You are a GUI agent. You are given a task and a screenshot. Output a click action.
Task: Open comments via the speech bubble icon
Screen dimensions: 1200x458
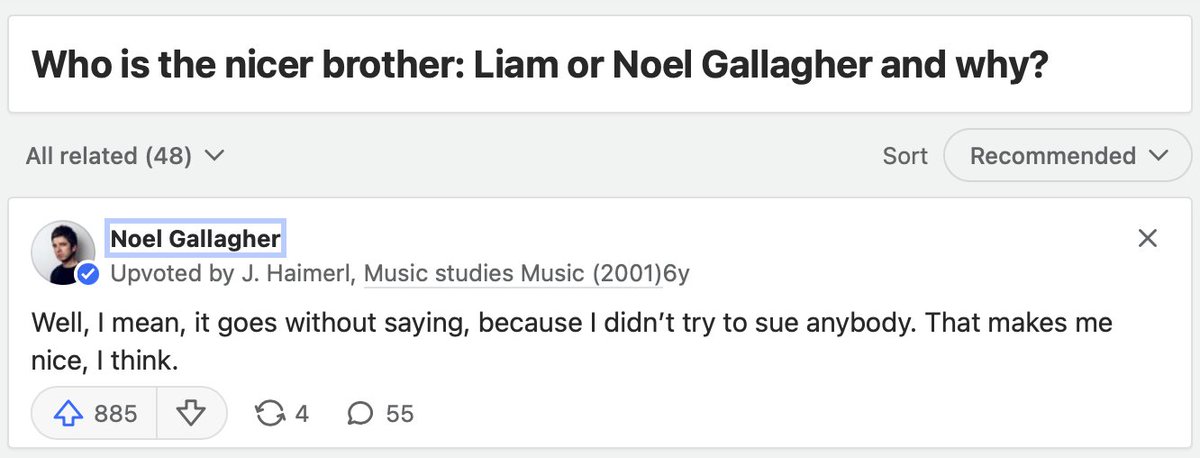(360, 413)
